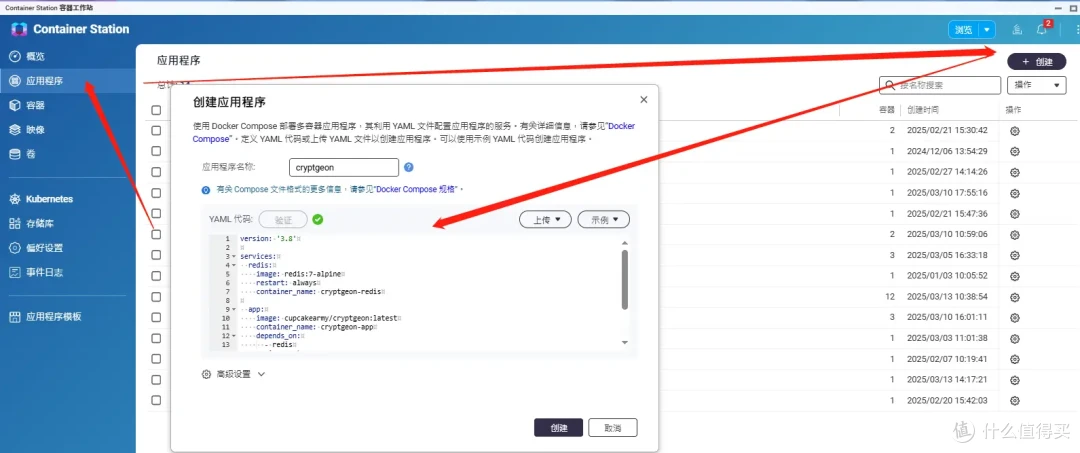The width and height of the screenshot is (1080, 453).
Task: Click the 验证 validate YAML button
Action: (283, 220)
